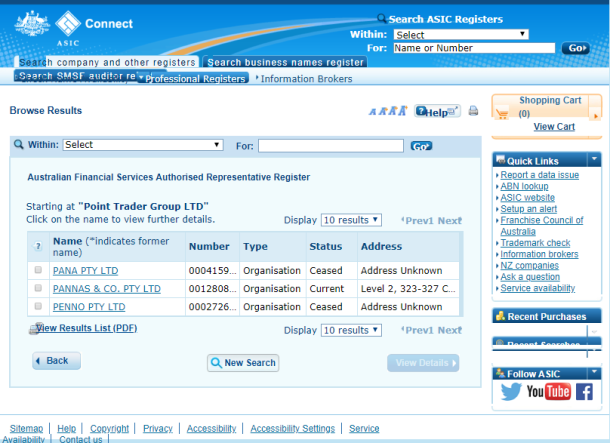This screenshot has width=610, height=443.
Task: Collapse the Follow ASIC panel
Action: click(x=594, y=372)
